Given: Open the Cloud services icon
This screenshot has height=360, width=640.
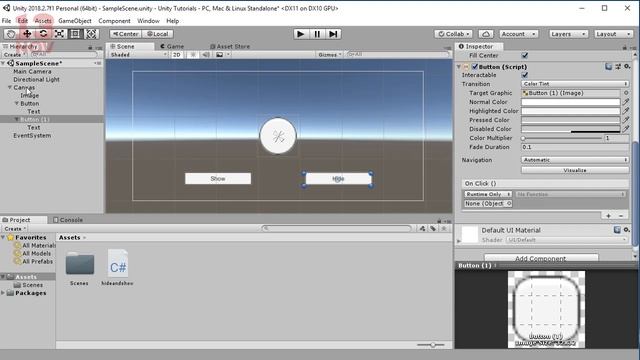Looking at the screenshot, I should (x=486, y=34).
